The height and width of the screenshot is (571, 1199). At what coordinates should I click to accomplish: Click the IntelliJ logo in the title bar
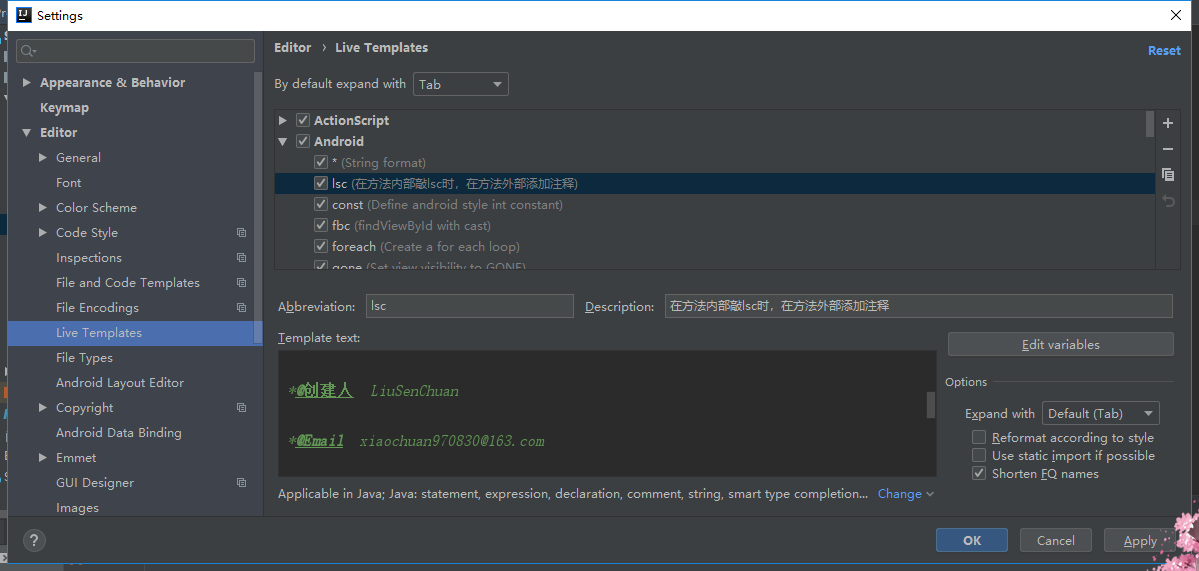click(x=24, y=15)
